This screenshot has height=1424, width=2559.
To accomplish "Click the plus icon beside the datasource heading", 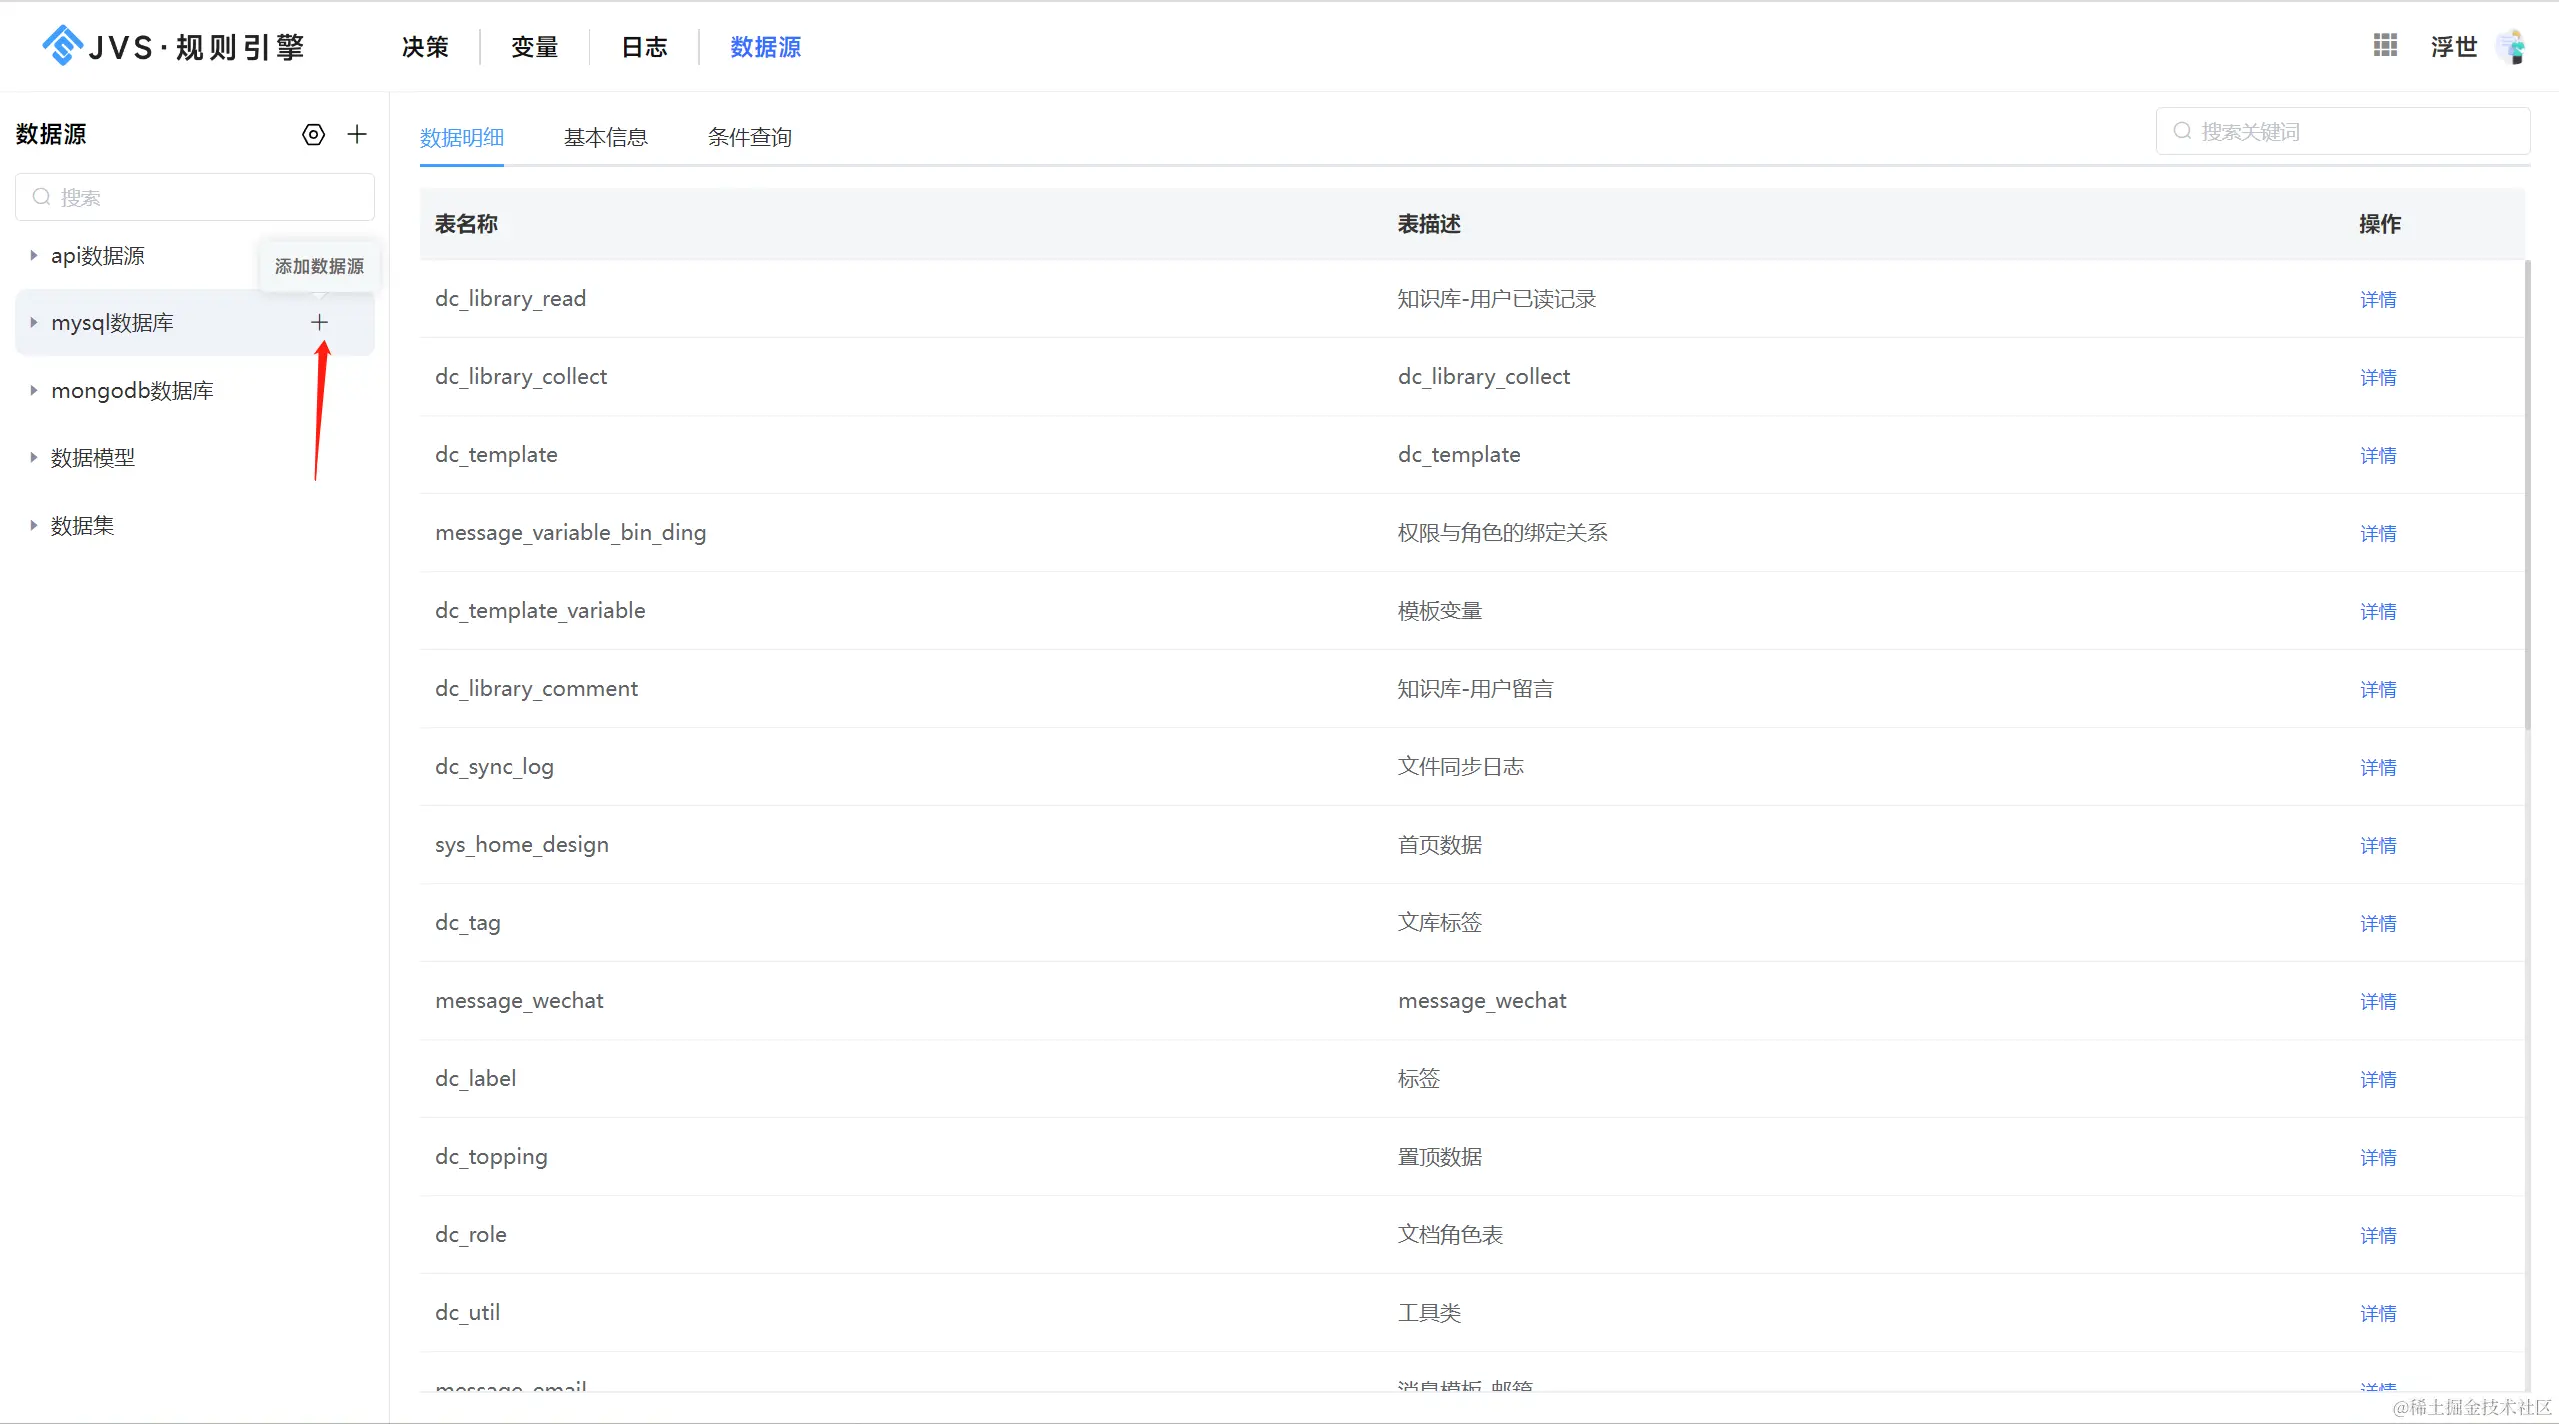I will [357, 134].
